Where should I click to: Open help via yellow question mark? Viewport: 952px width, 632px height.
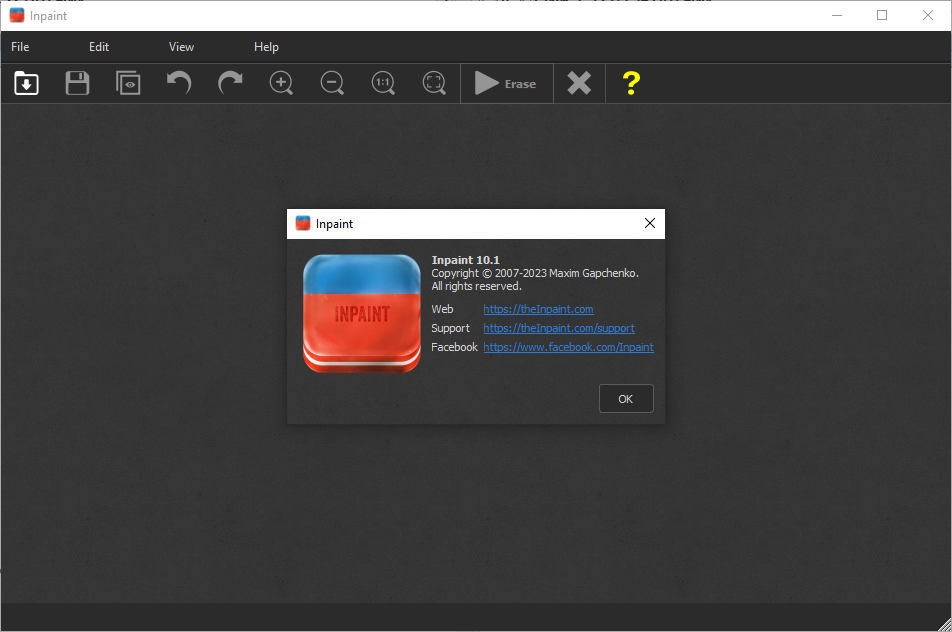pos(631,83)
